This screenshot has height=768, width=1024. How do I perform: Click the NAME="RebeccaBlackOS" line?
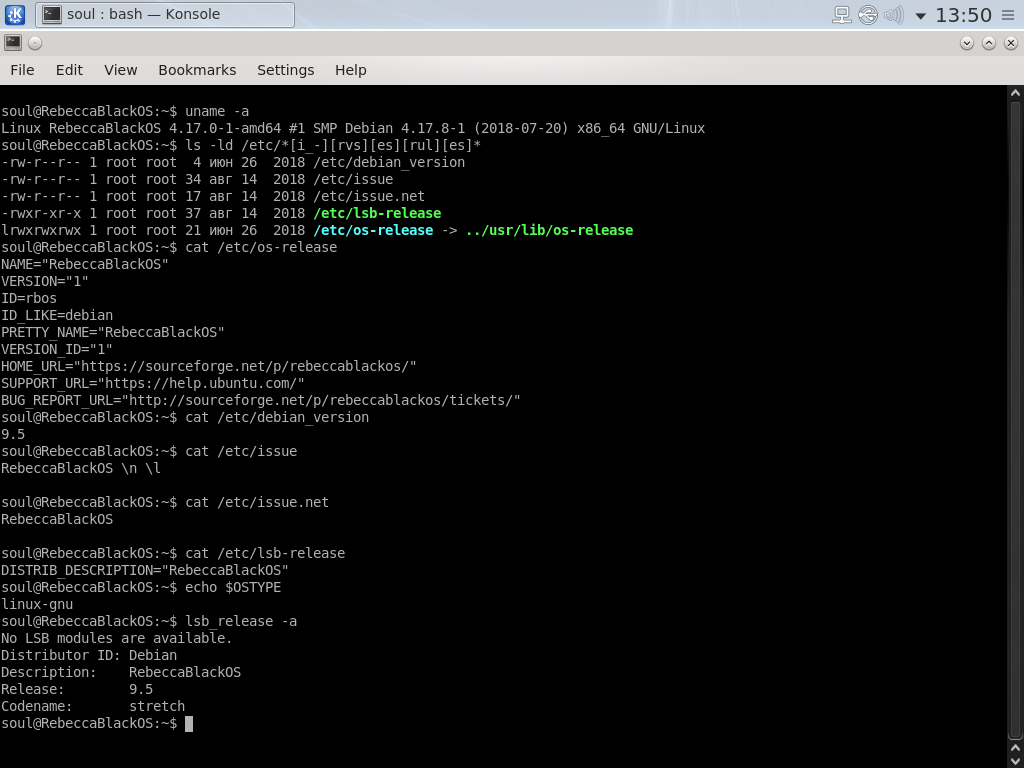[x=84, y=264]
